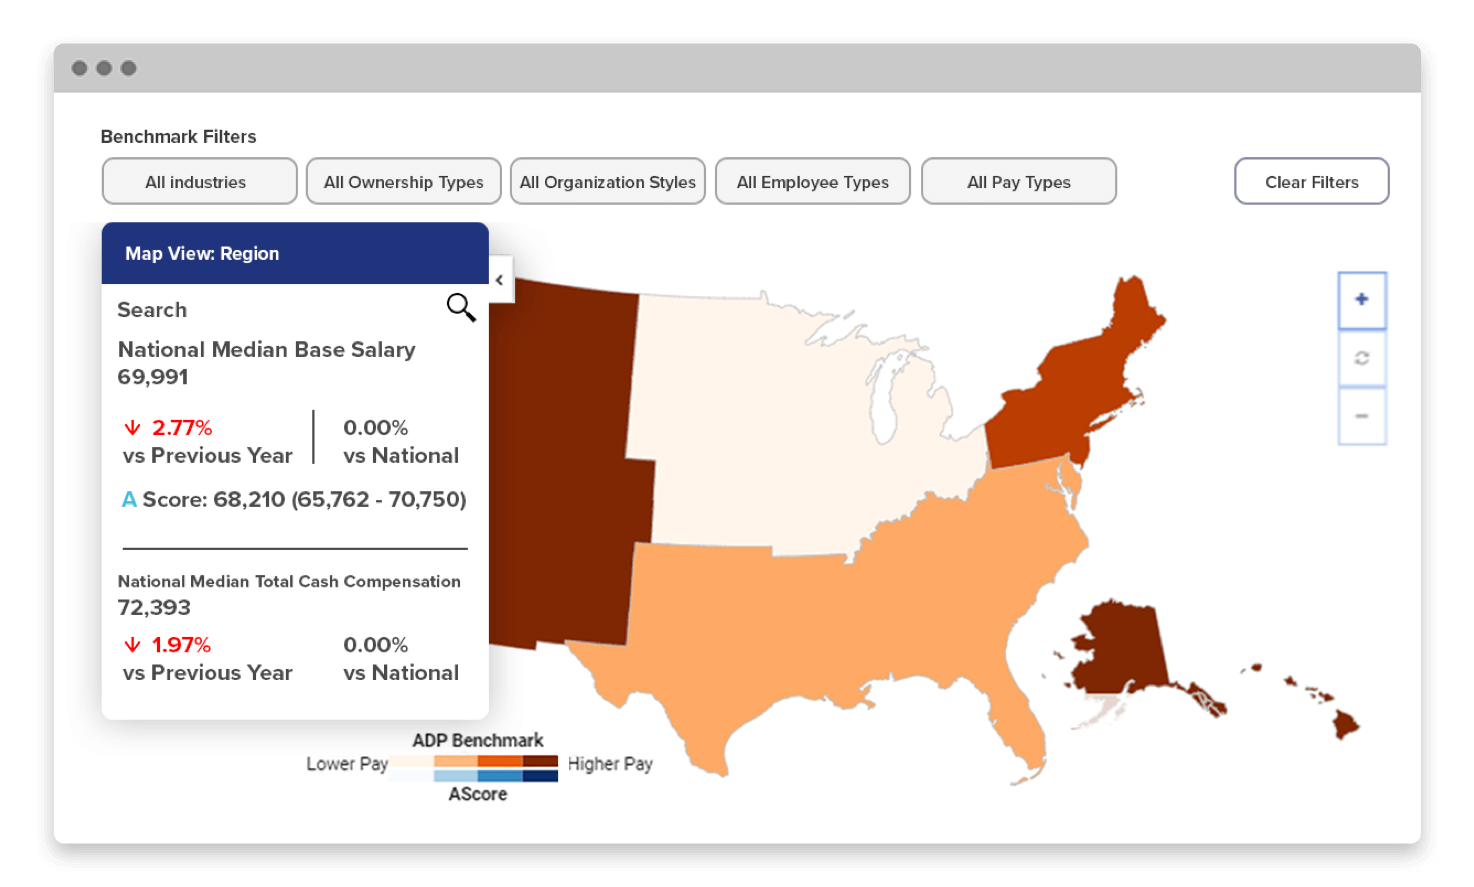Click the red down arrow beside 1.97%
Image resolution: width=1474 pixels, height=887 pixels.
(131, 645)
